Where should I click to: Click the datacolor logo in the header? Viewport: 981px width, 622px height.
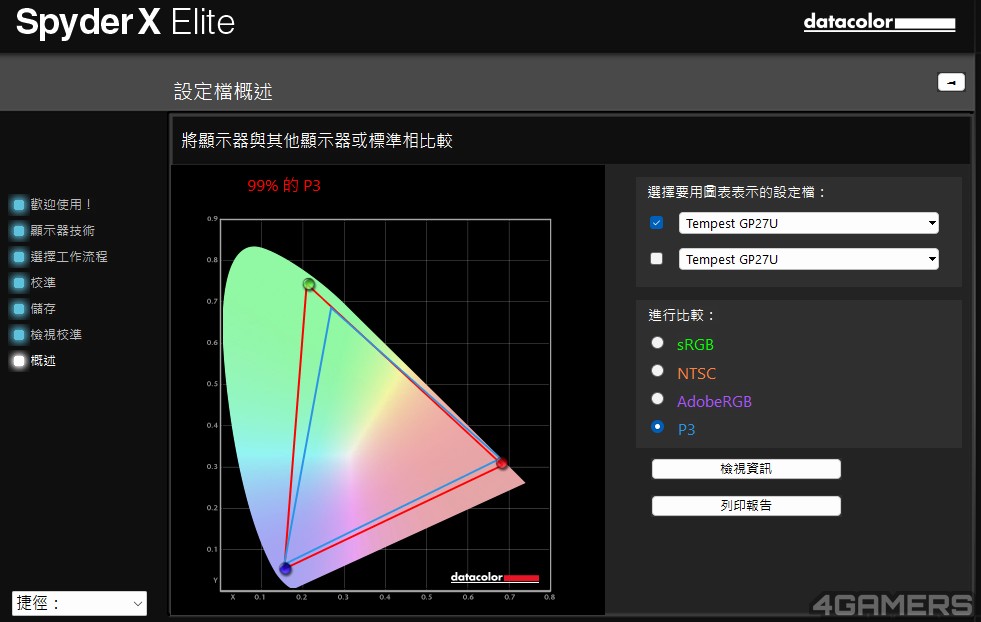click(879, 22)
